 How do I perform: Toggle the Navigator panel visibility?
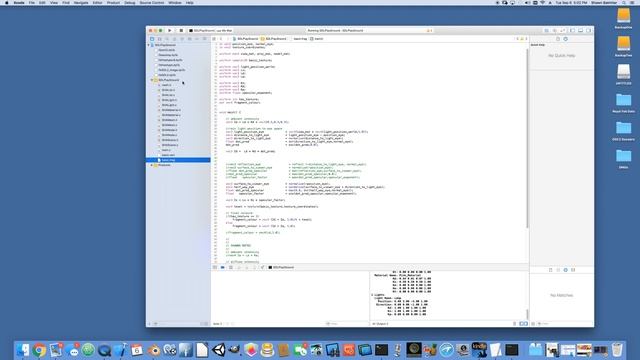573,31
